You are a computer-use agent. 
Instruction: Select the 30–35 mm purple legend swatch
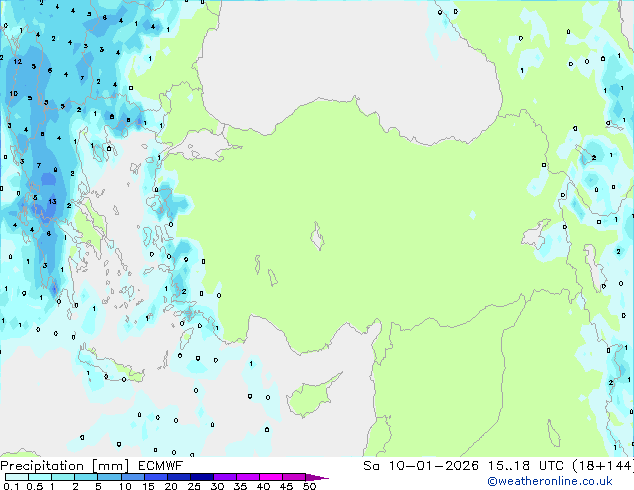click(x=225, y=477)
